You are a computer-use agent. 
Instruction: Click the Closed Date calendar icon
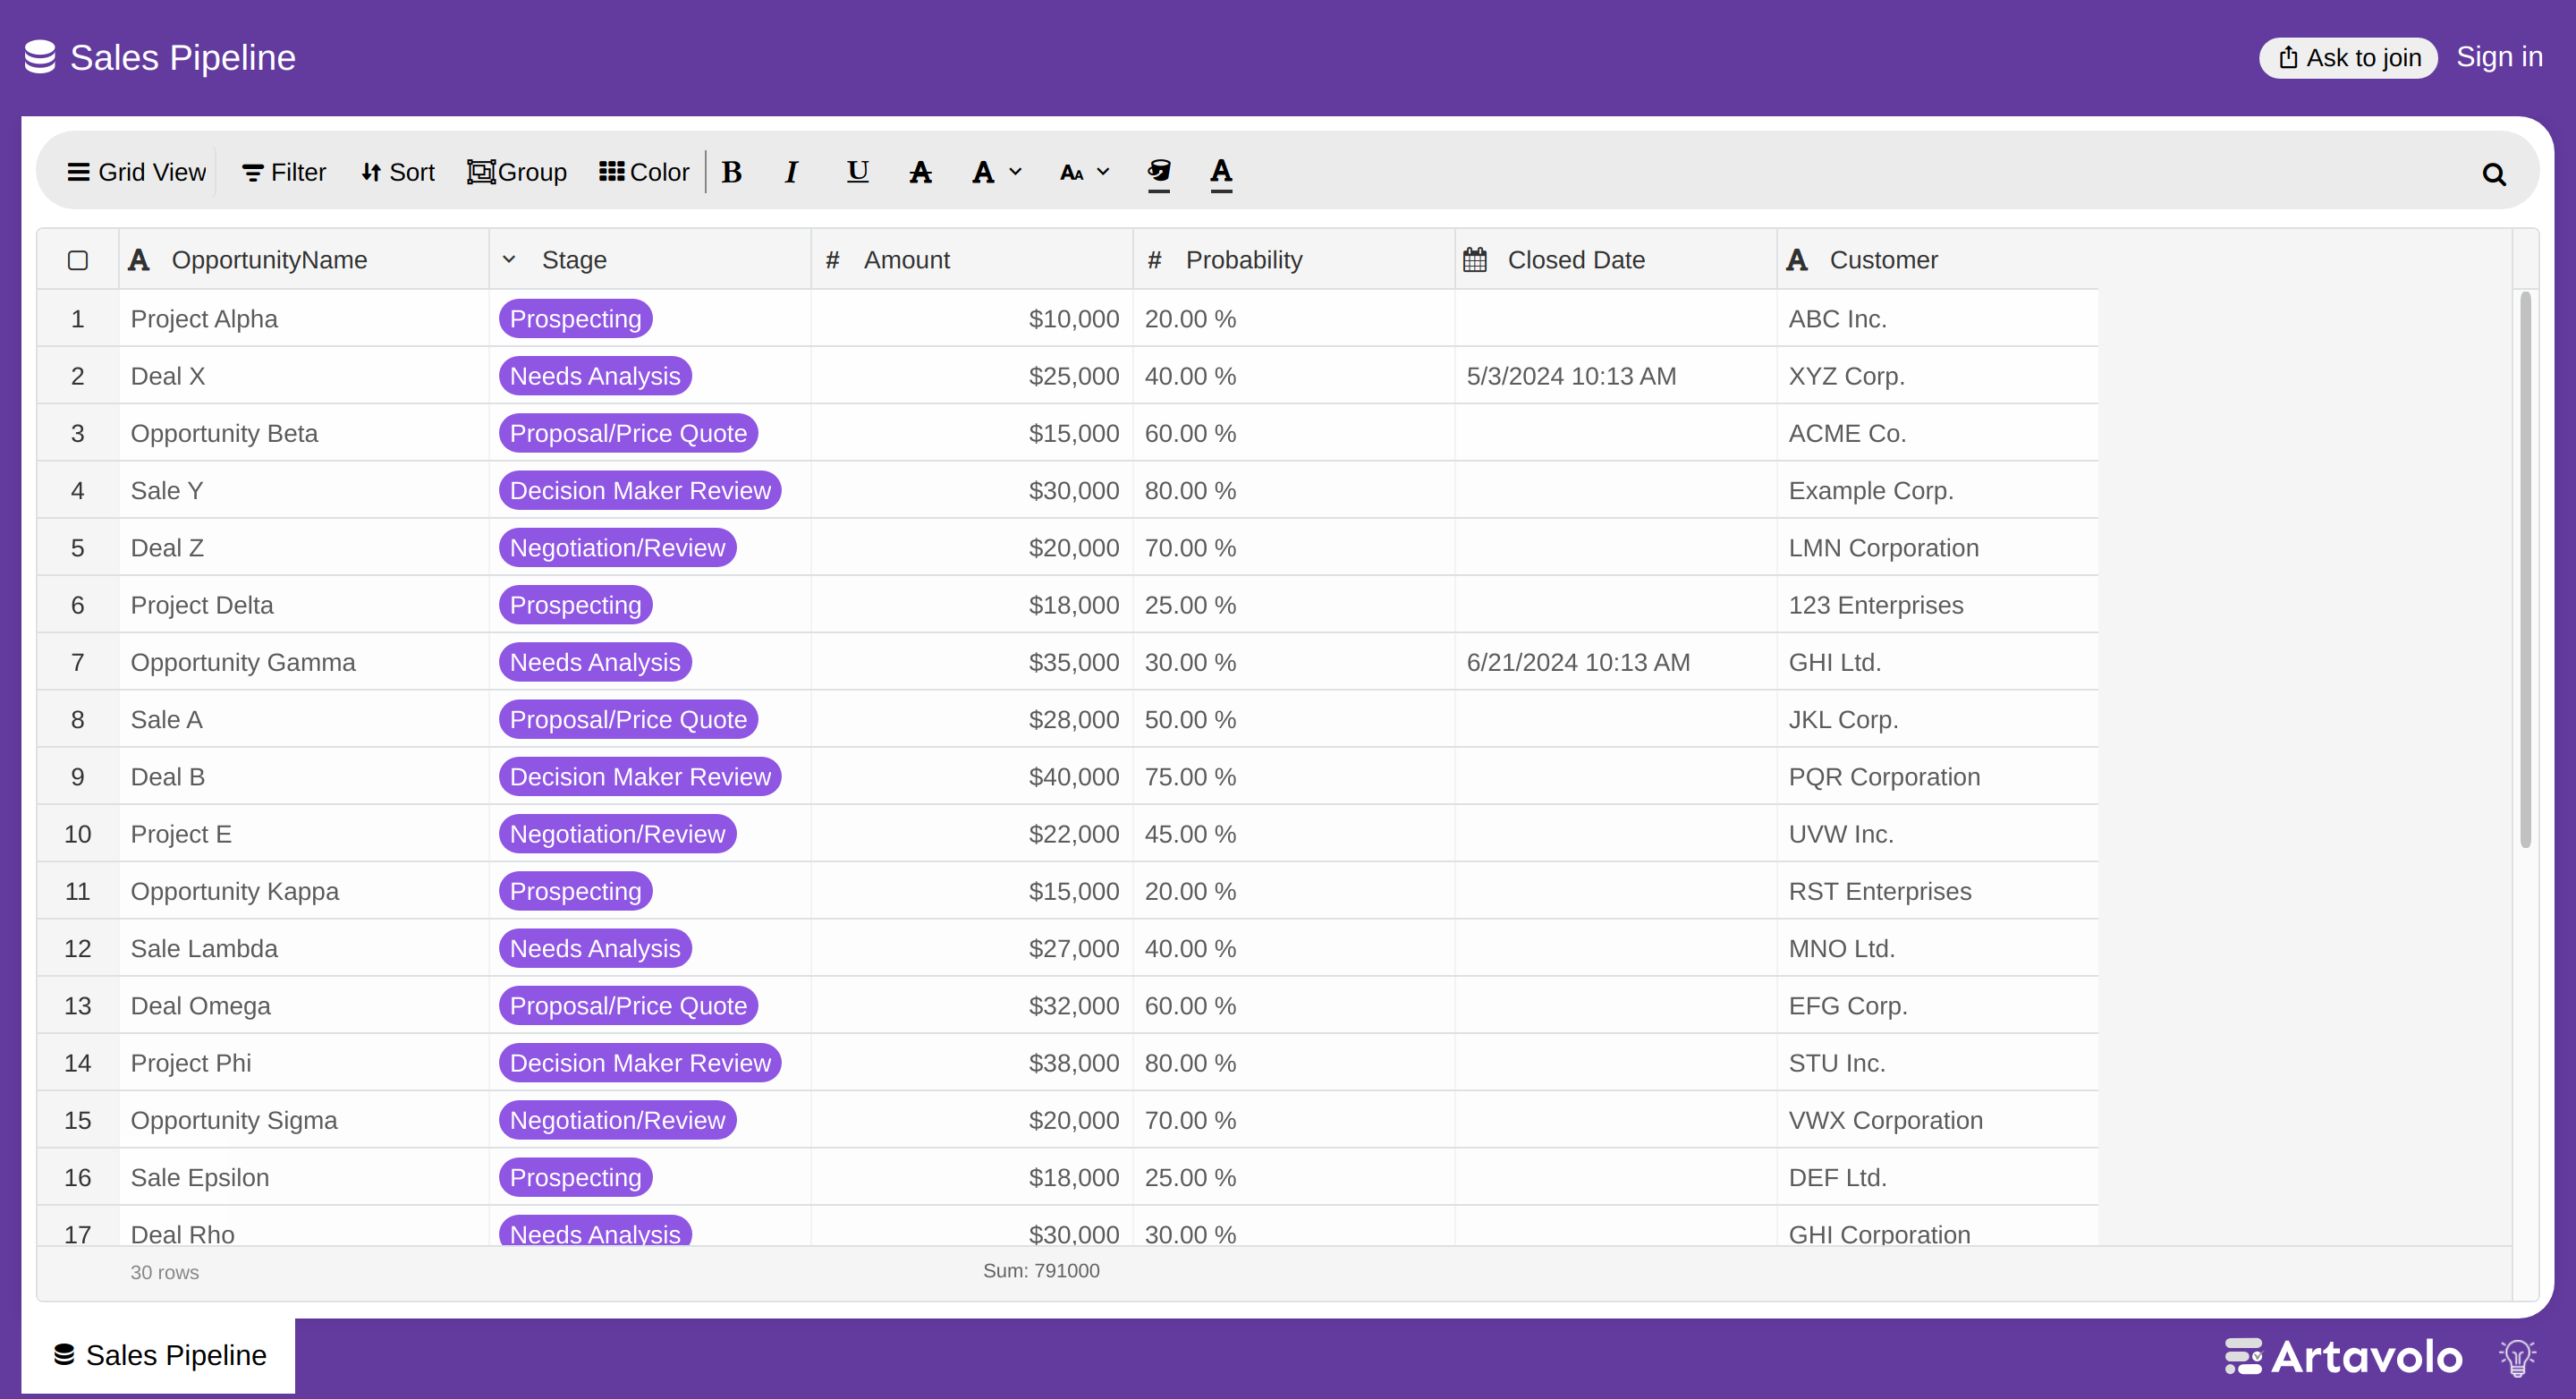[1474, 260]
